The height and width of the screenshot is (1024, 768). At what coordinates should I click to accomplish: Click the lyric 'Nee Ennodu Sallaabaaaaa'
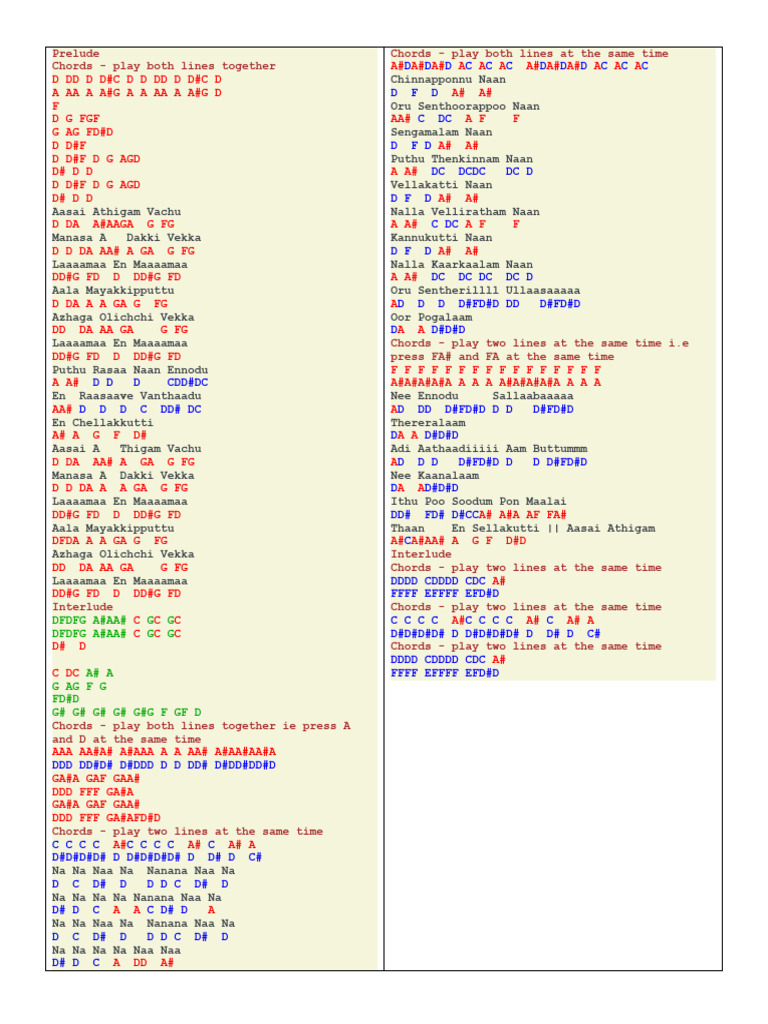[x=482, y=396]
